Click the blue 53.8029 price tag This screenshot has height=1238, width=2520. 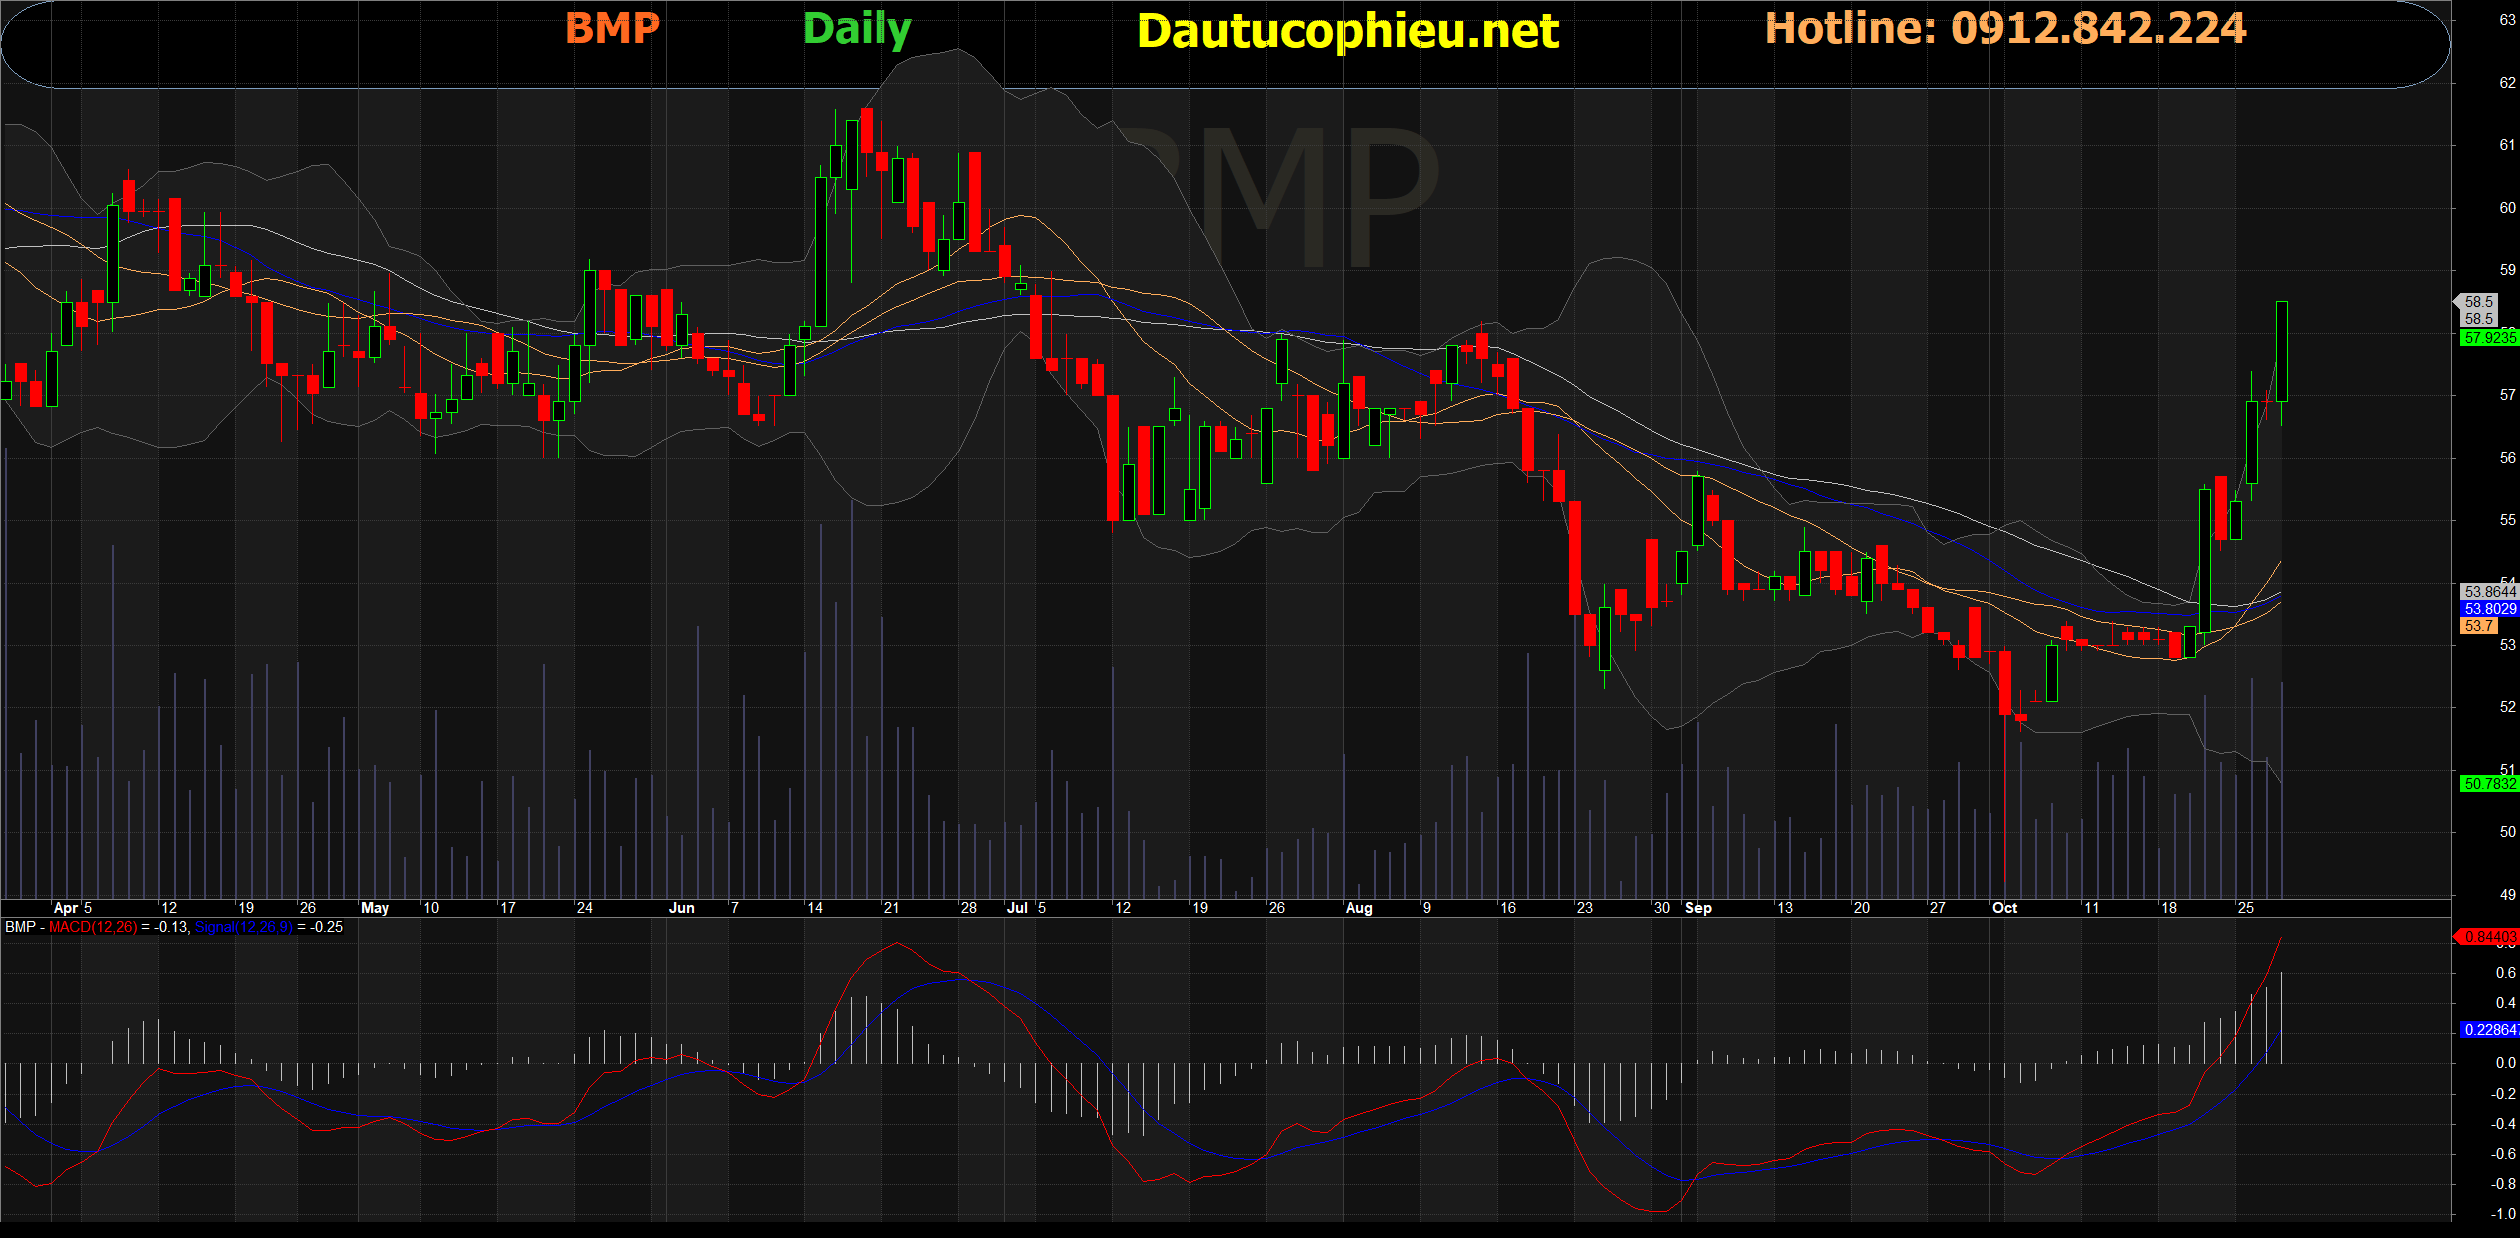(2488, 609)
